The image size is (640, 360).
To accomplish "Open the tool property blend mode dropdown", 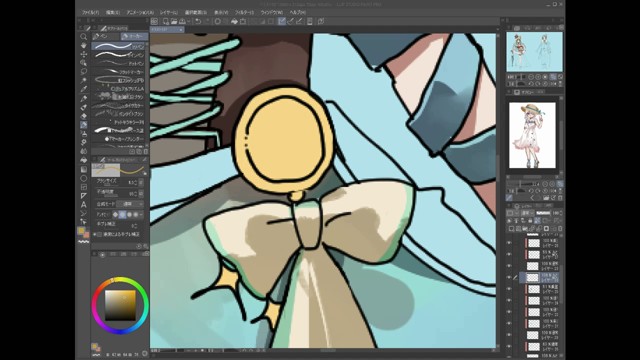I will tap(130, 204).
